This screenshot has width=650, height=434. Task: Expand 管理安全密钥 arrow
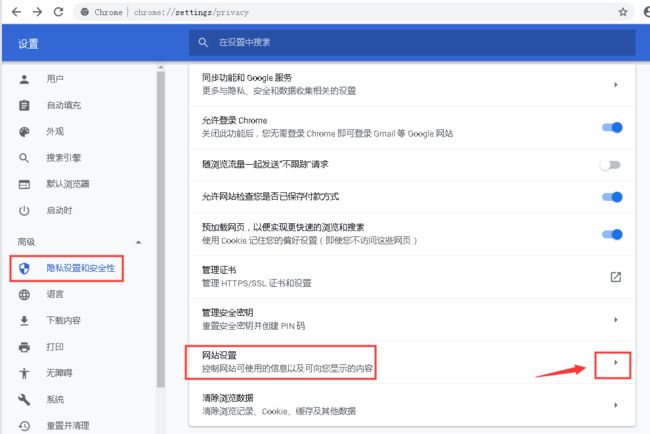coord(616,320)
